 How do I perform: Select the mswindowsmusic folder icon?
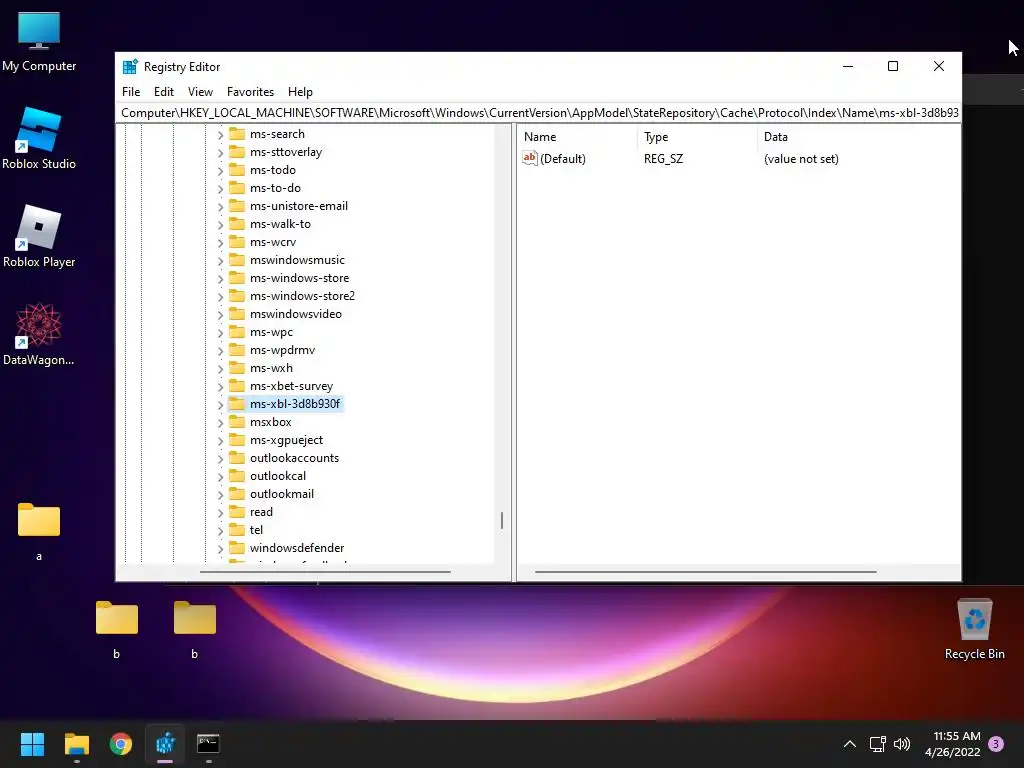pyautogui.click(x=236, y=260)
